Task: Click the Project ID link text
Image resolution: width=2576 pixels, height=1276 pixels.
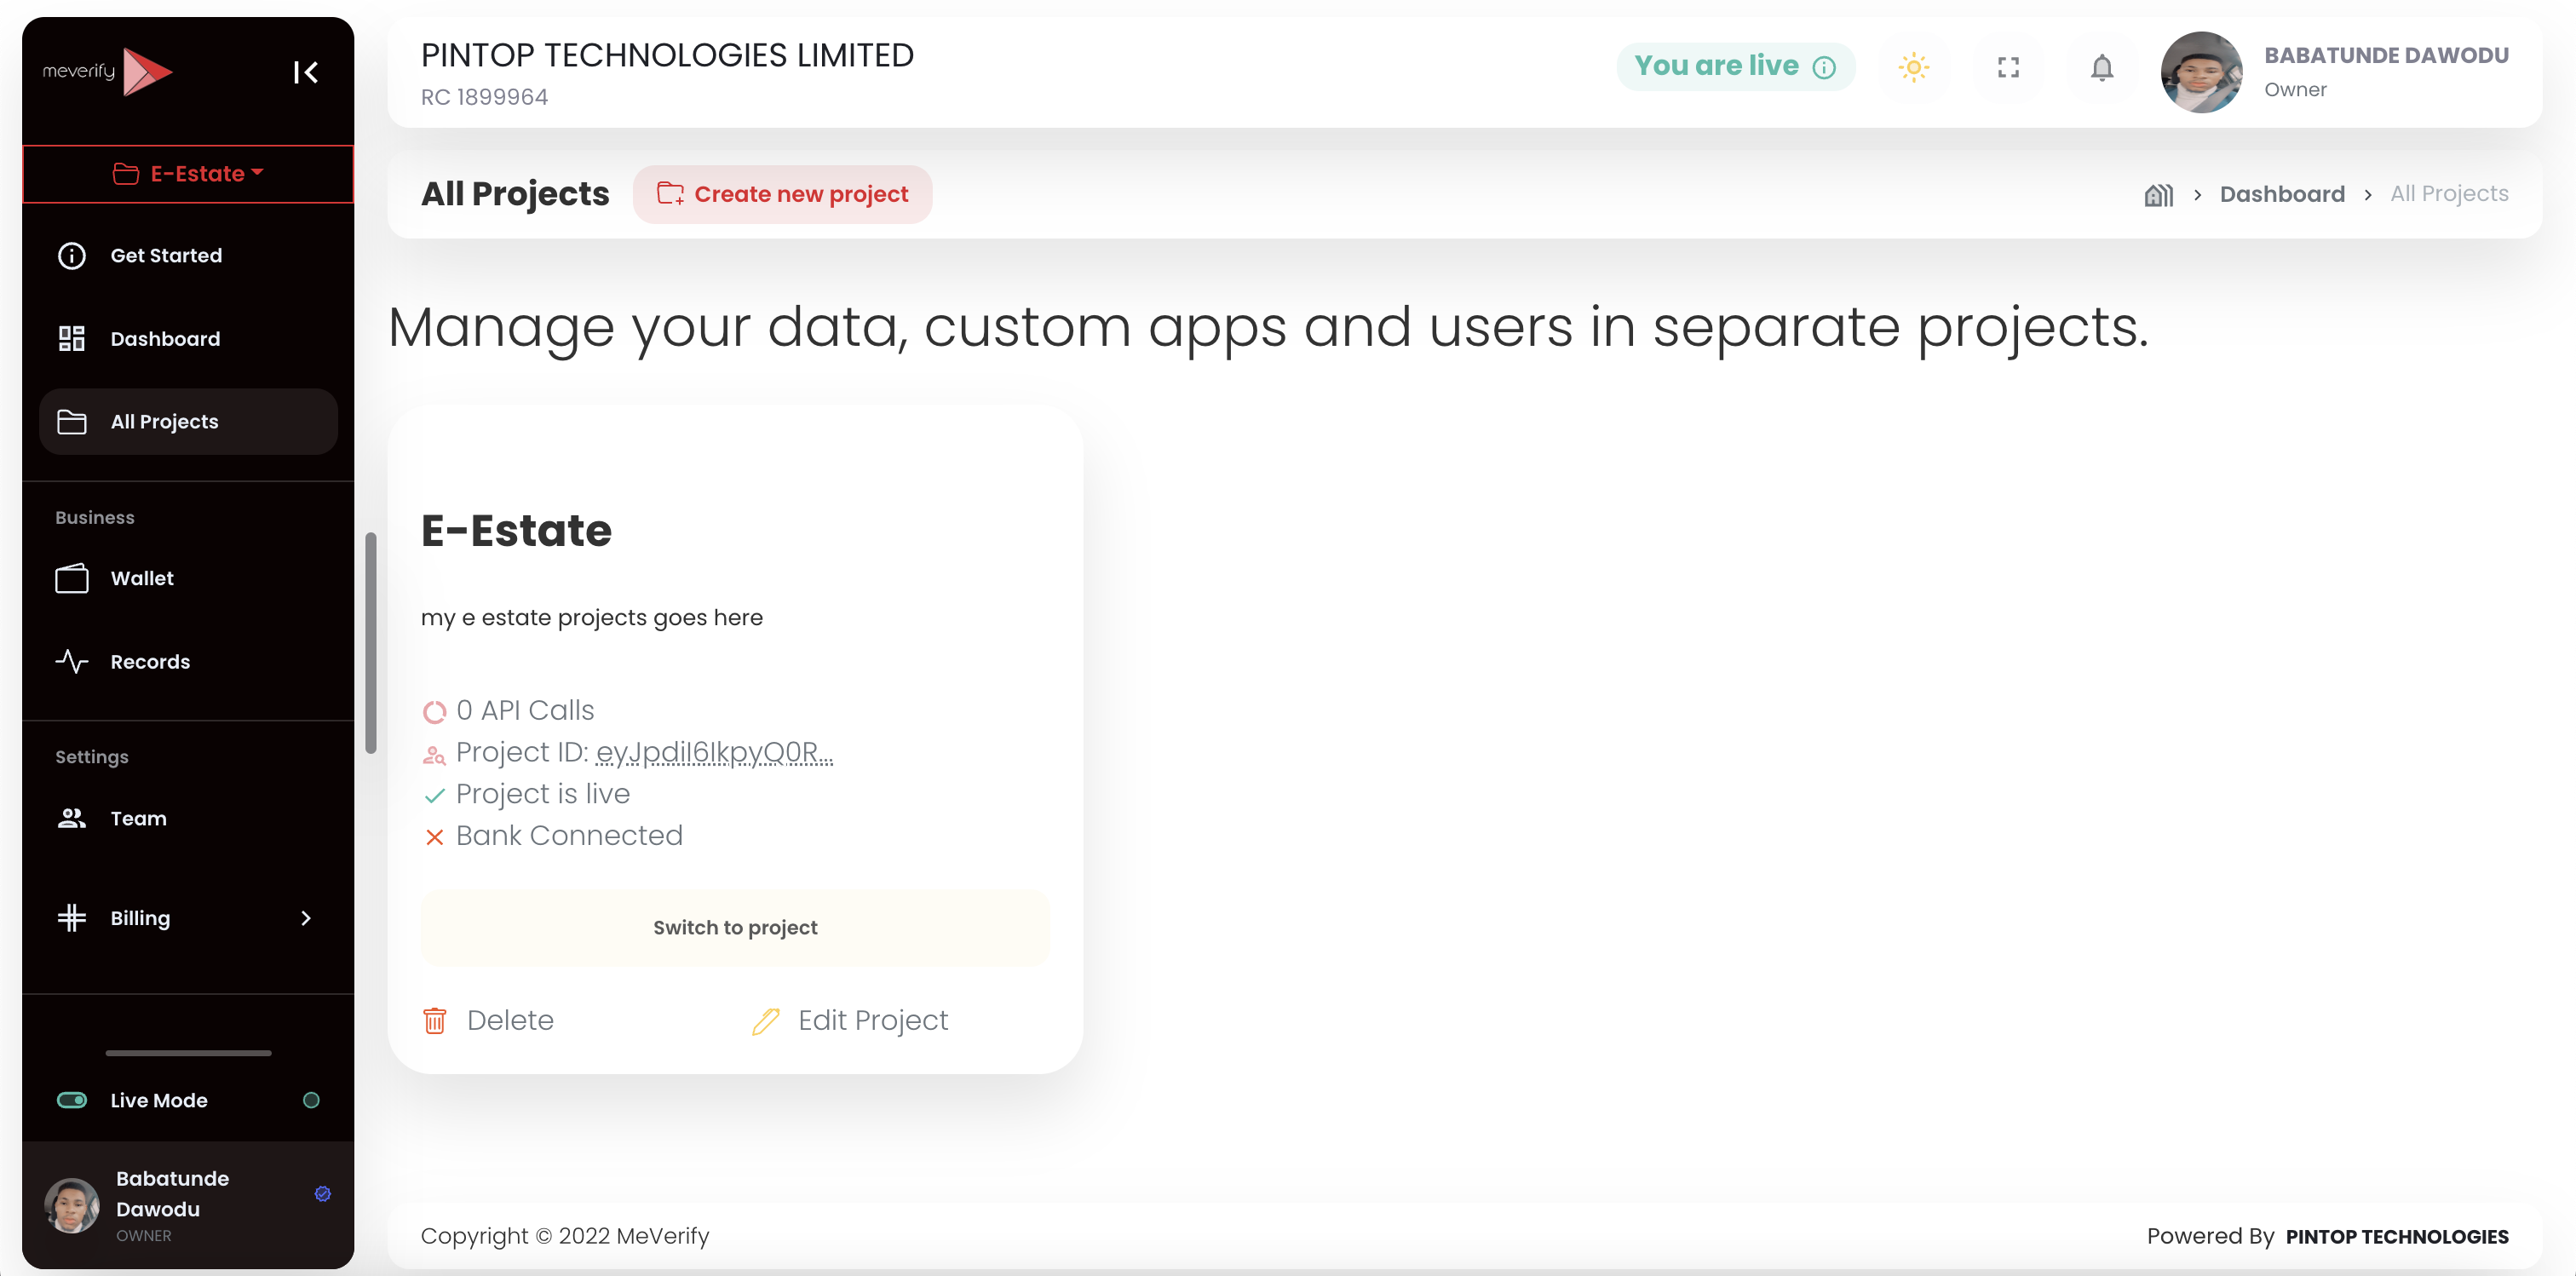Action: (x=714, y=752)
